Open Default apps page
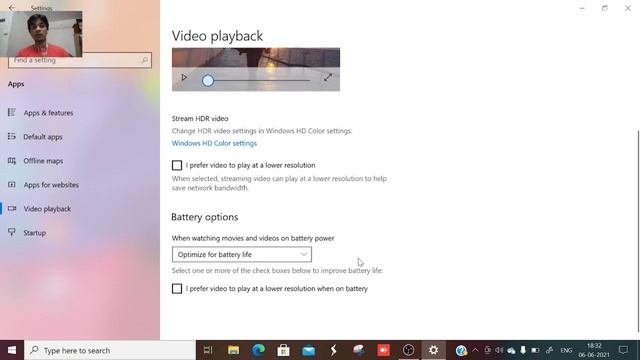This screenshot has width=640, height=360. [43, 137]
